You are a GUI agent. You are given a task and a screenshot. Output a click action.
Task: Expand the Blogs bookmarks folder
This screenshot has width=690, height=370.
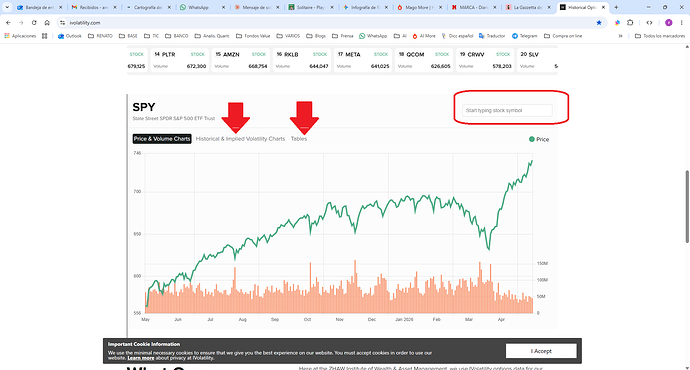pyautogui.click(x=316, y=36)
